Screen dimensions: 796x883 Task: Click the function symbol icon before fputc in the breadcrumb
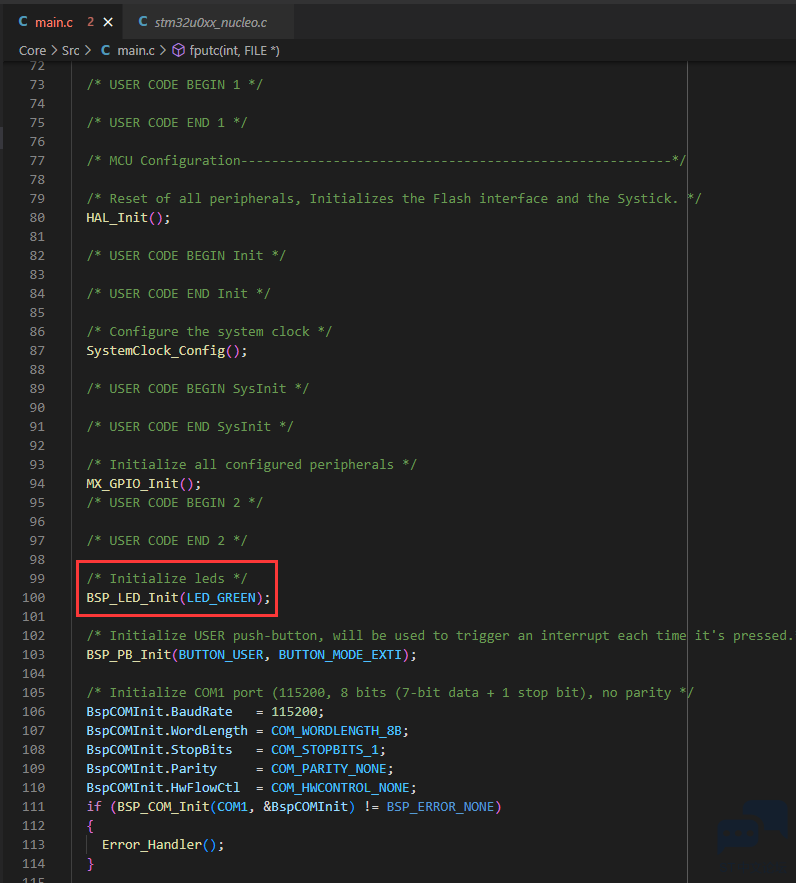[179, 50]
